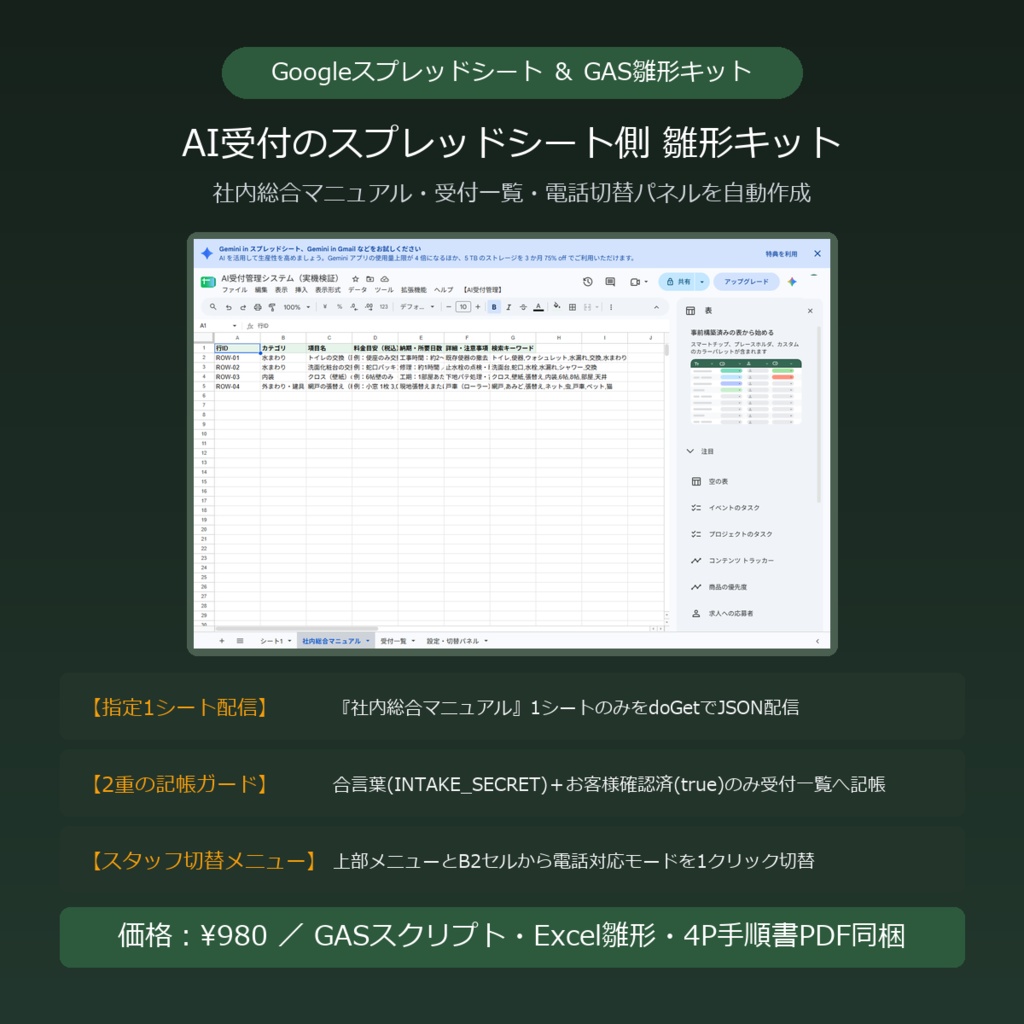Open the 設定・切替パネル tab dropdown arrow
The image size is (1024, 1024).
487,641
